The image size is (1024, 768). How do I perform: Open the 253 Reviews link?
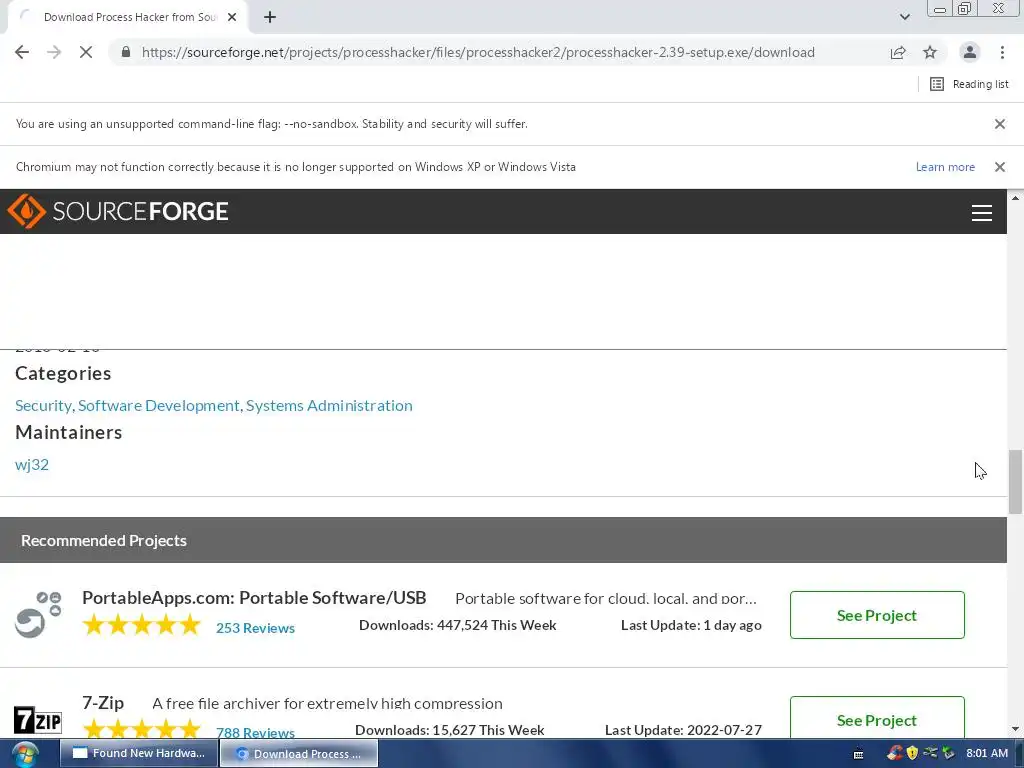pyautogui.click(x=255, y=628)
